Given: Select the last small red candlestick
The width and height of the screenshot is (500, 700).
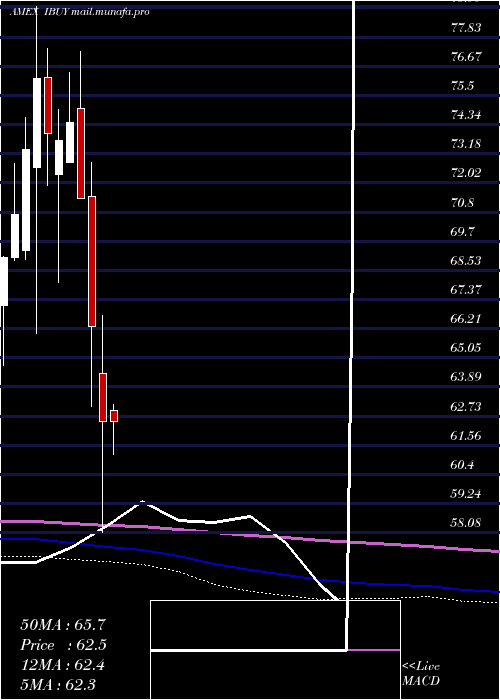Looking at the screenshot, I should 114,416.
